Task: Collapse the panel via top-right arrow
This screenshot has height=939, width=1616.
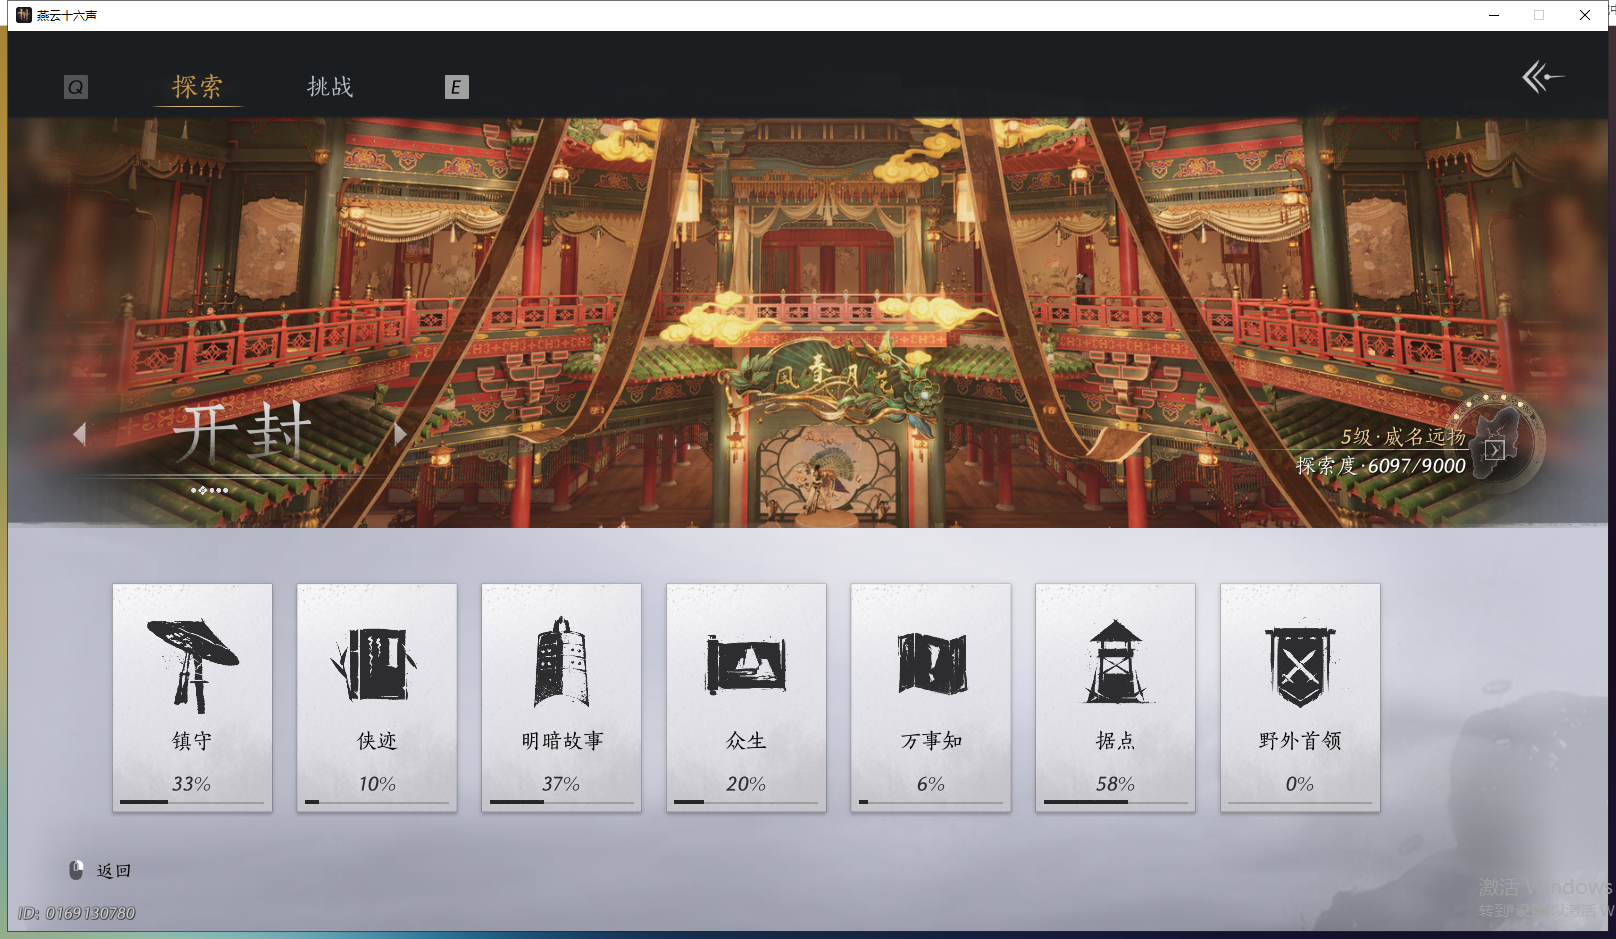Action: [x=1542, y=75]
